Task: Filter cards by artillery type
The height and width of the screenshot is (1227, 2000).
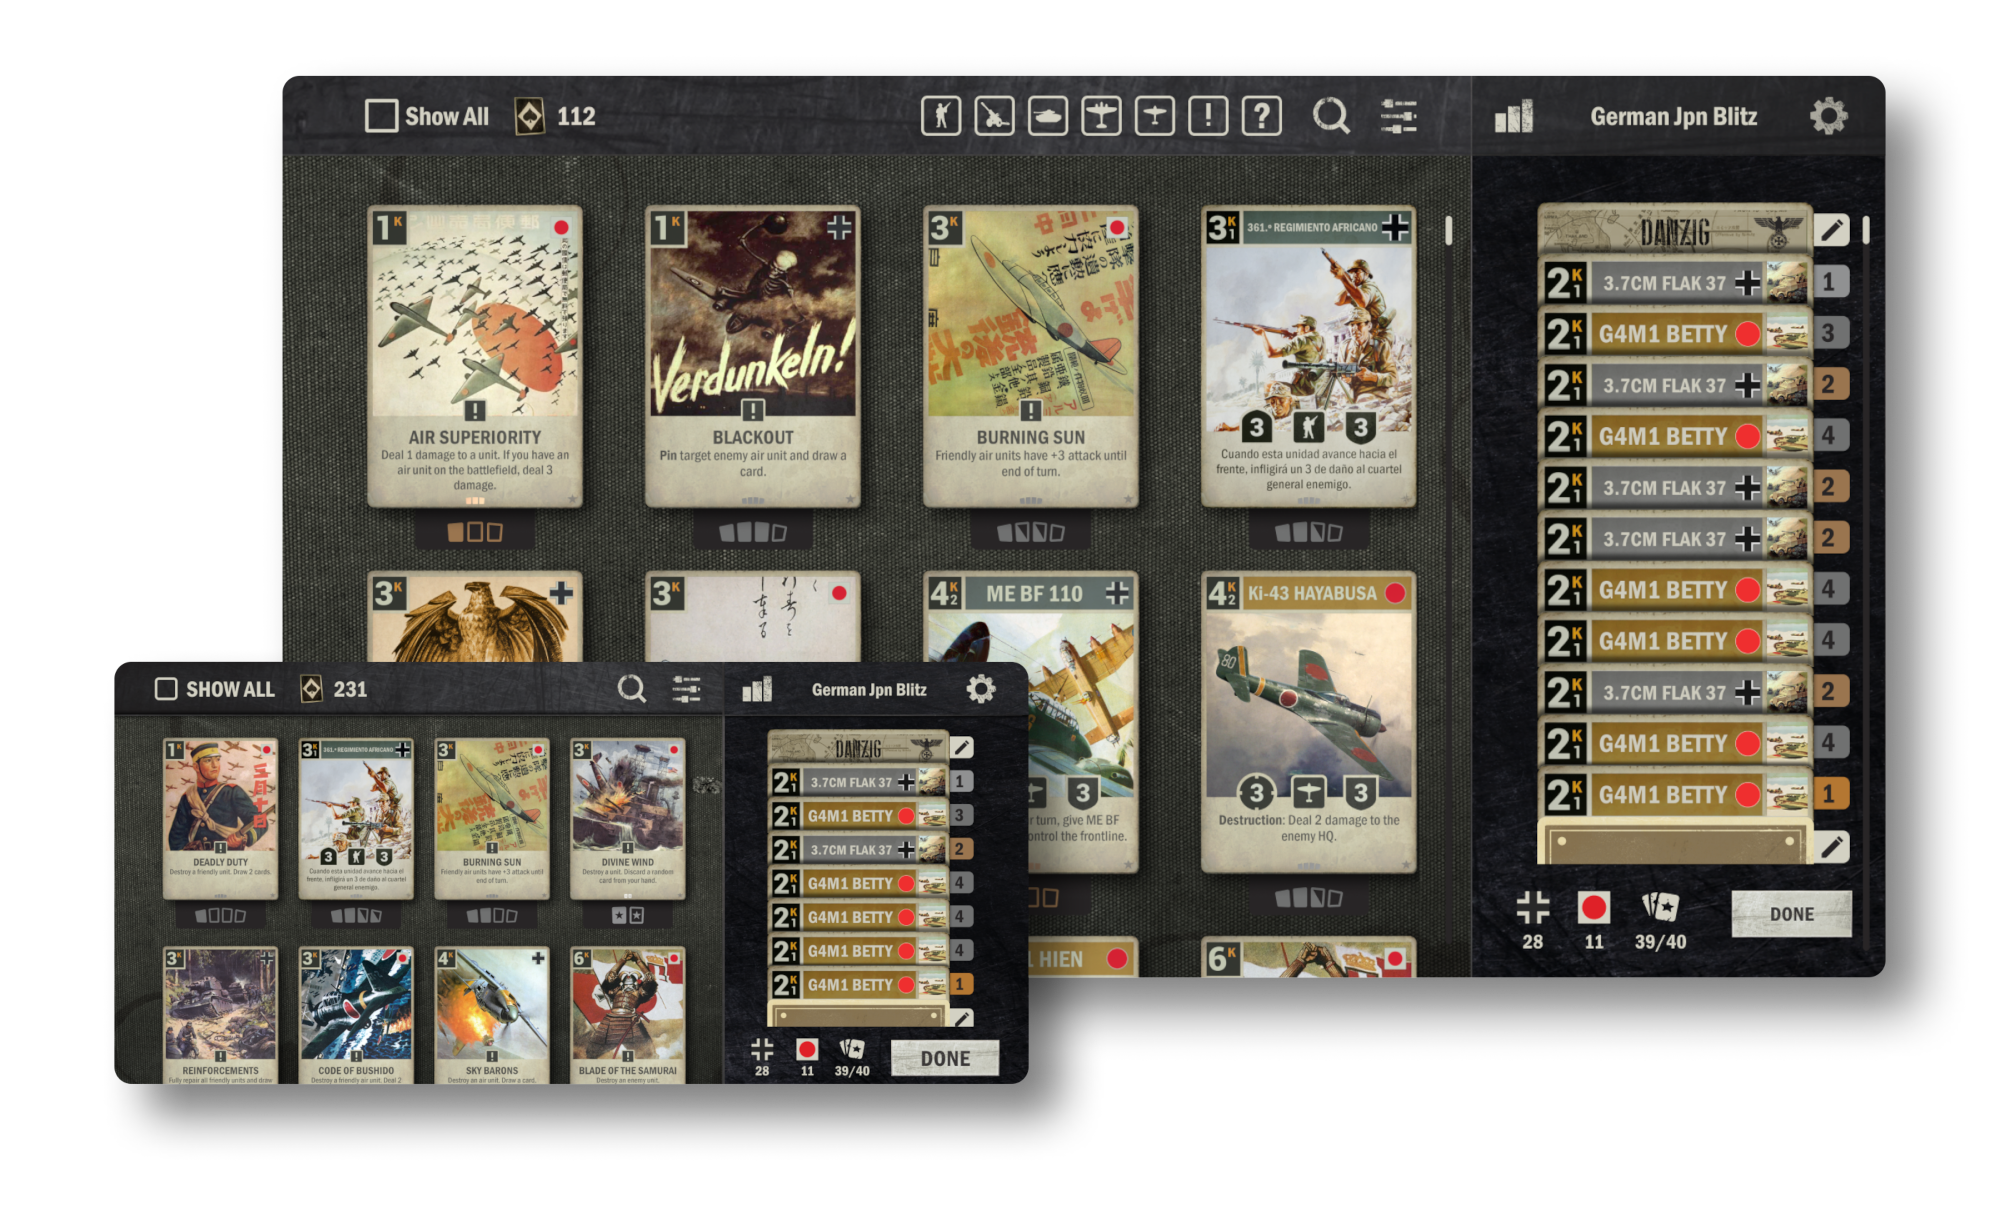Action: pyautogui.click(x=994, y=116)
